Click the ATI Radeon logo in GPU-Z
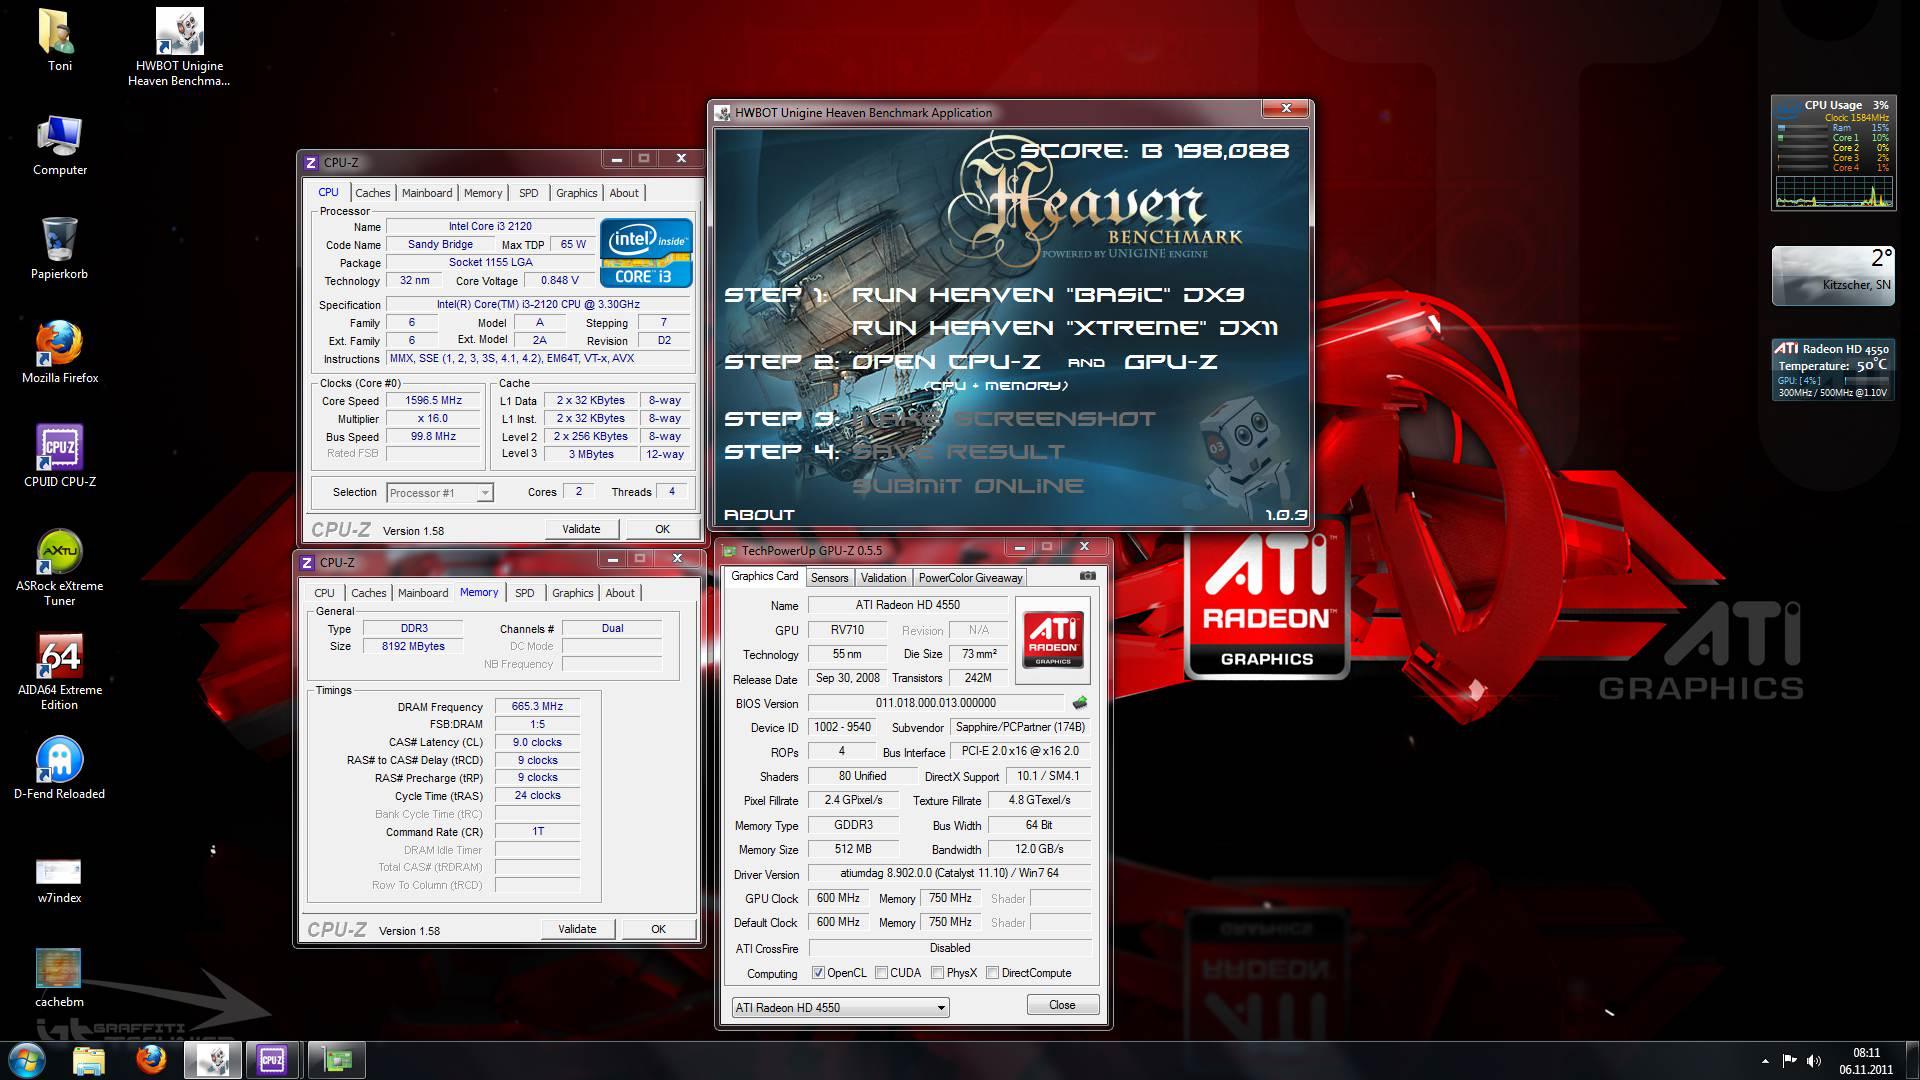This screenshot has height=1080, width=1920. (x=1053, y=640)
